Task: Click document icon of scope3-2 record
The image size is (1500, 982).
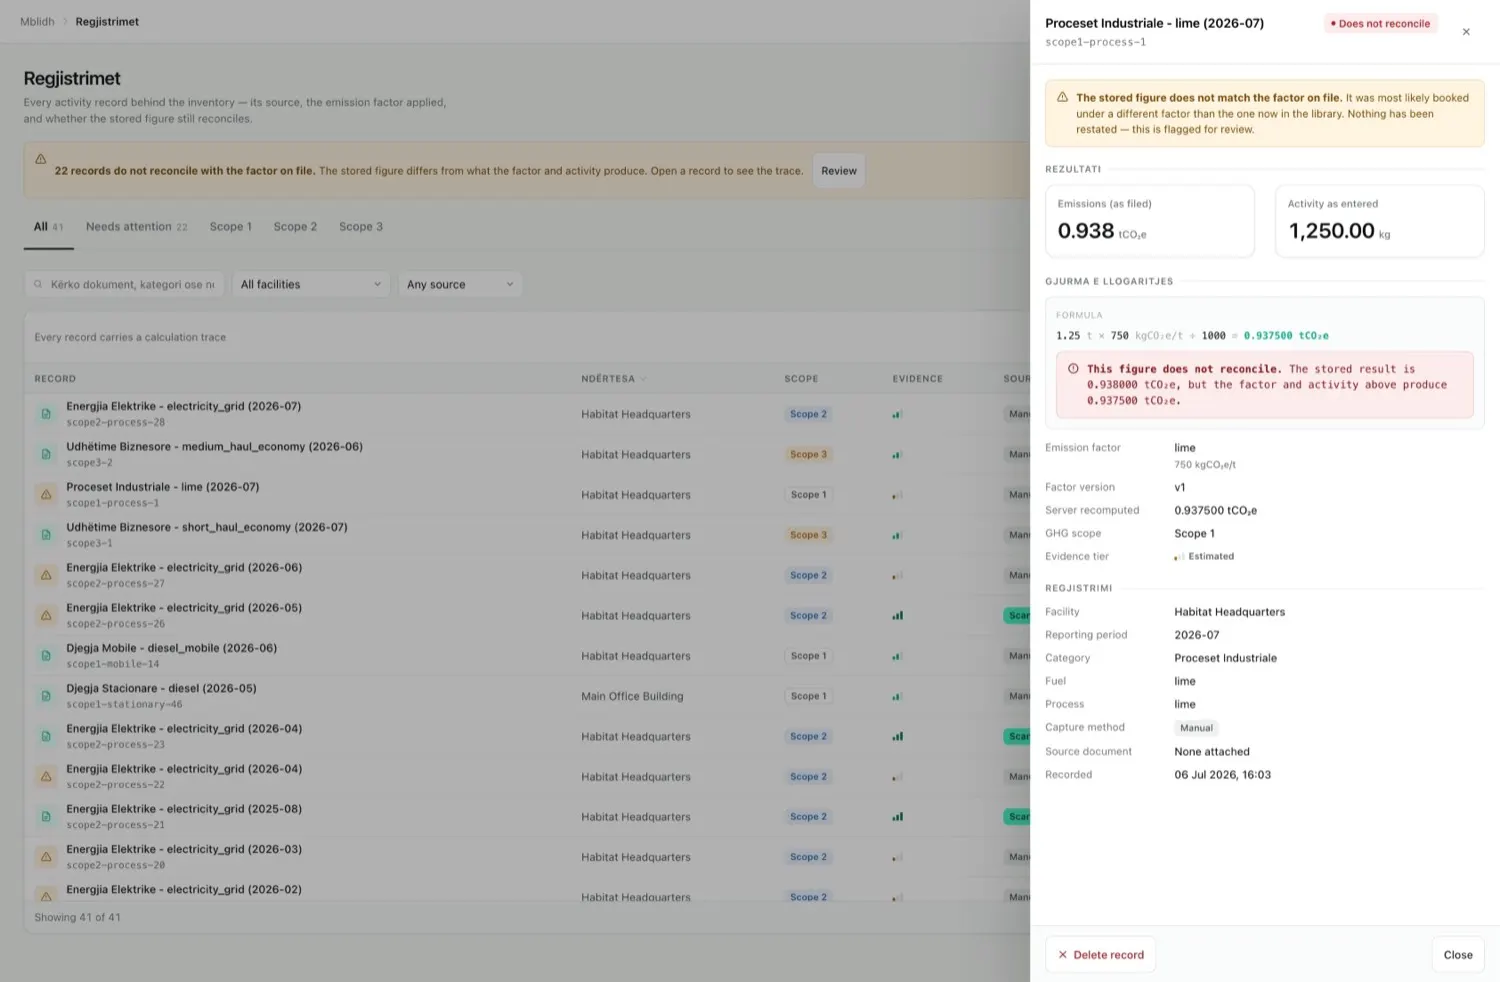Action: coord(46,454)
